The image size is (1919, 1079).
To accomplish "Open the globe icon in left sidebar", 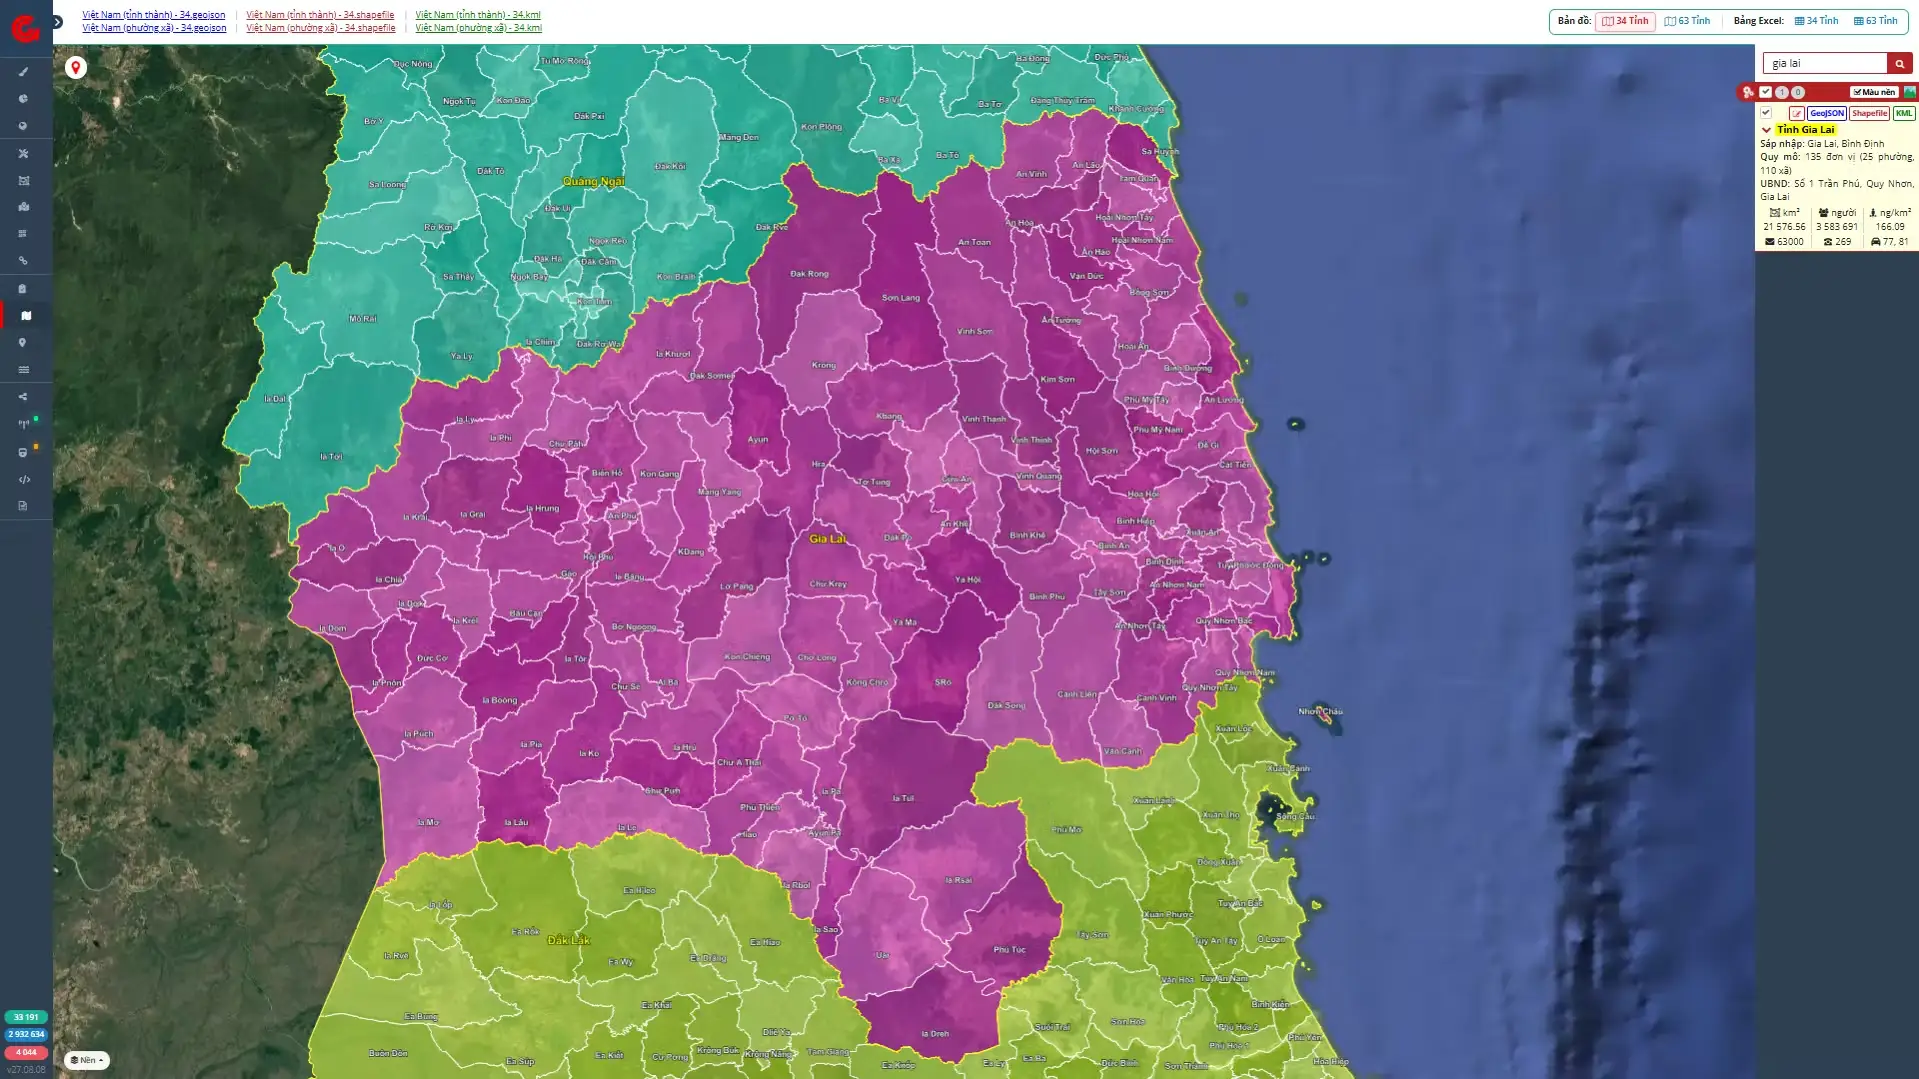I will coord(23,126).
